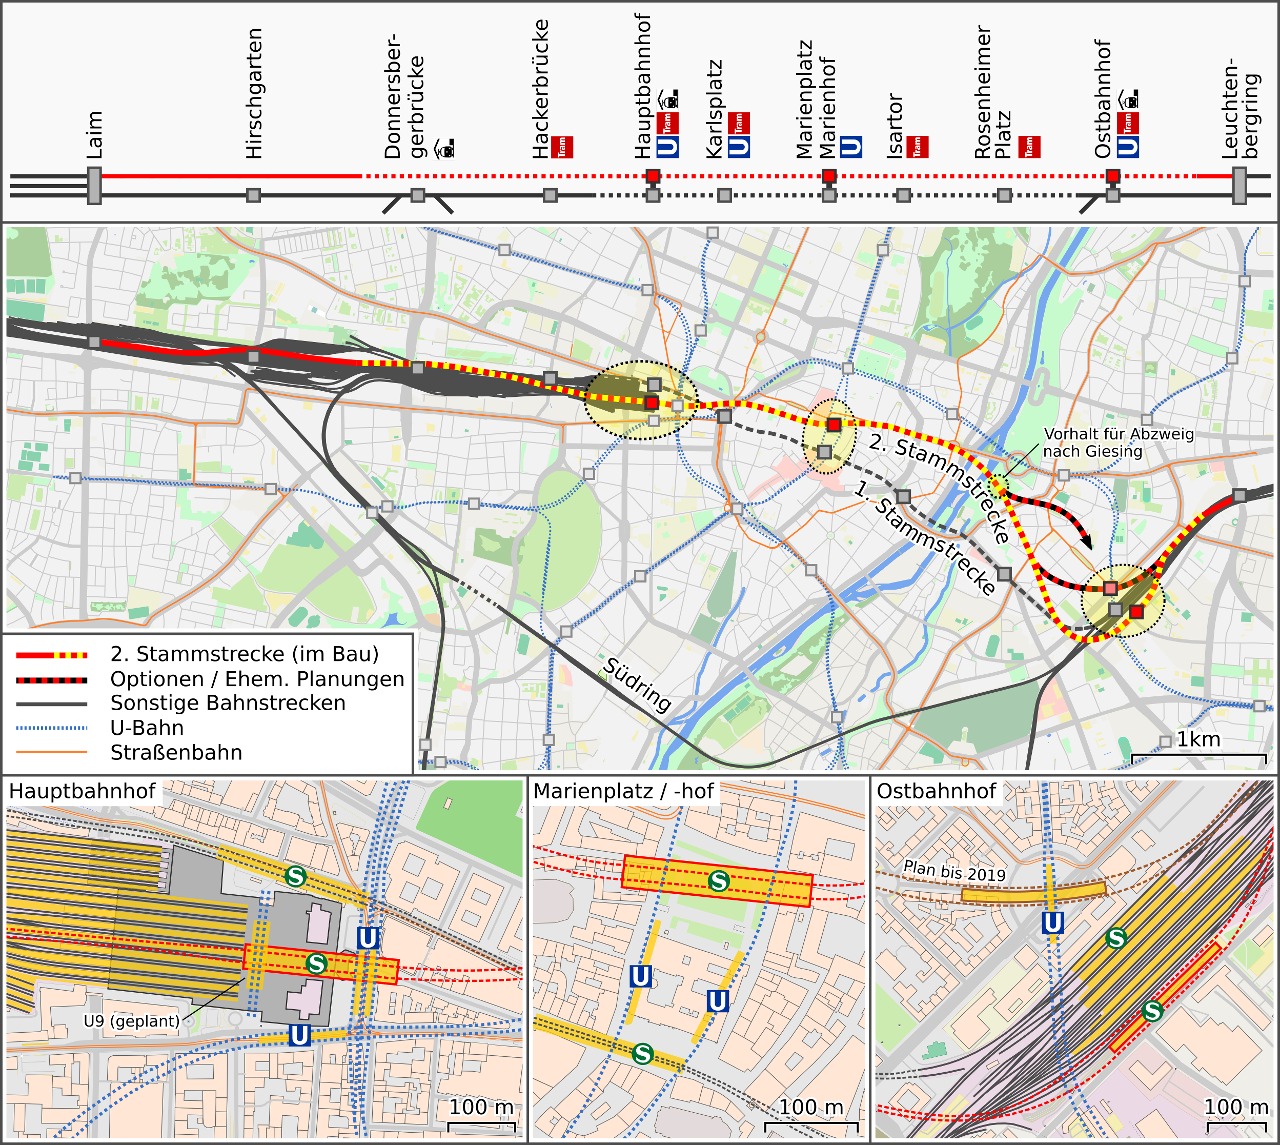Click the U-Bahn icon beside Karlsplatz label
The image size is (1280, 1145).
point(739,147)
